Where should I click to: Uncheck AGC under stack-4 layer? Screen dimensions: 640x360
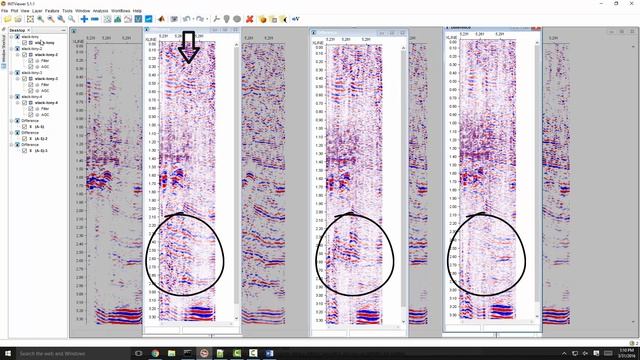[x=31, y=115]
